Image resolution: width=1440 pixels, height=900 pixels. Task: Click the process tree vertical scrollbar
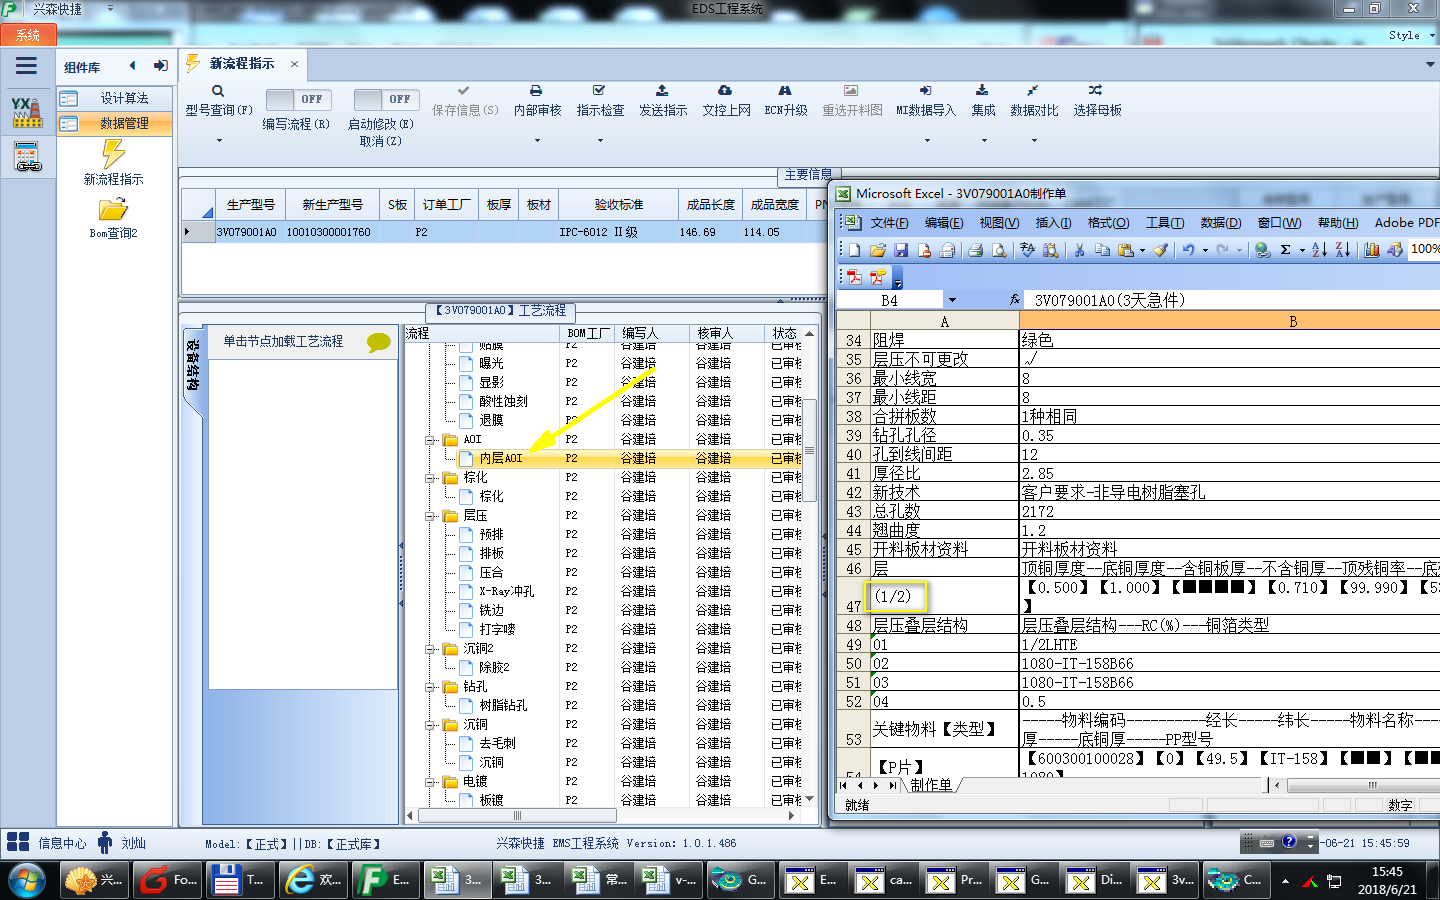point(809,452)
